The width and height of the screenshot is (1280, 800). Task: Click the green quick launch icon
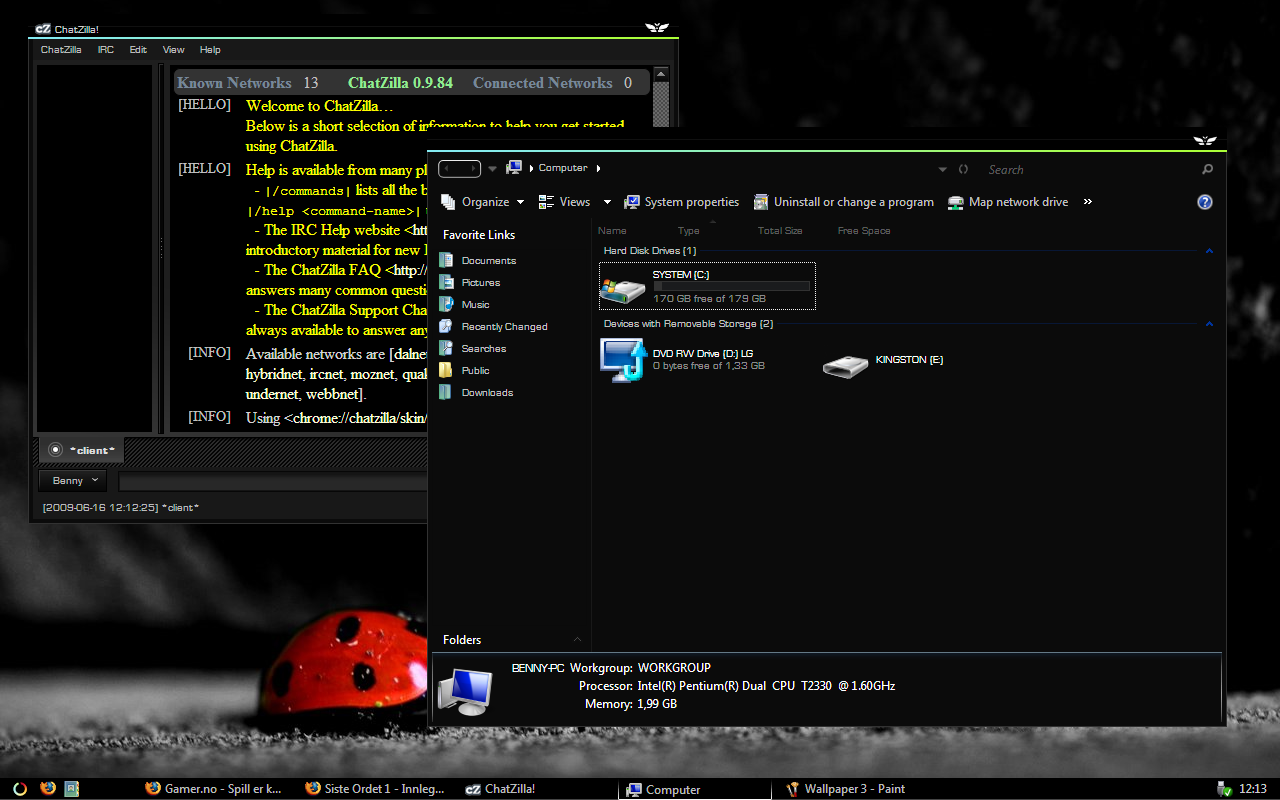coord(72,788)
